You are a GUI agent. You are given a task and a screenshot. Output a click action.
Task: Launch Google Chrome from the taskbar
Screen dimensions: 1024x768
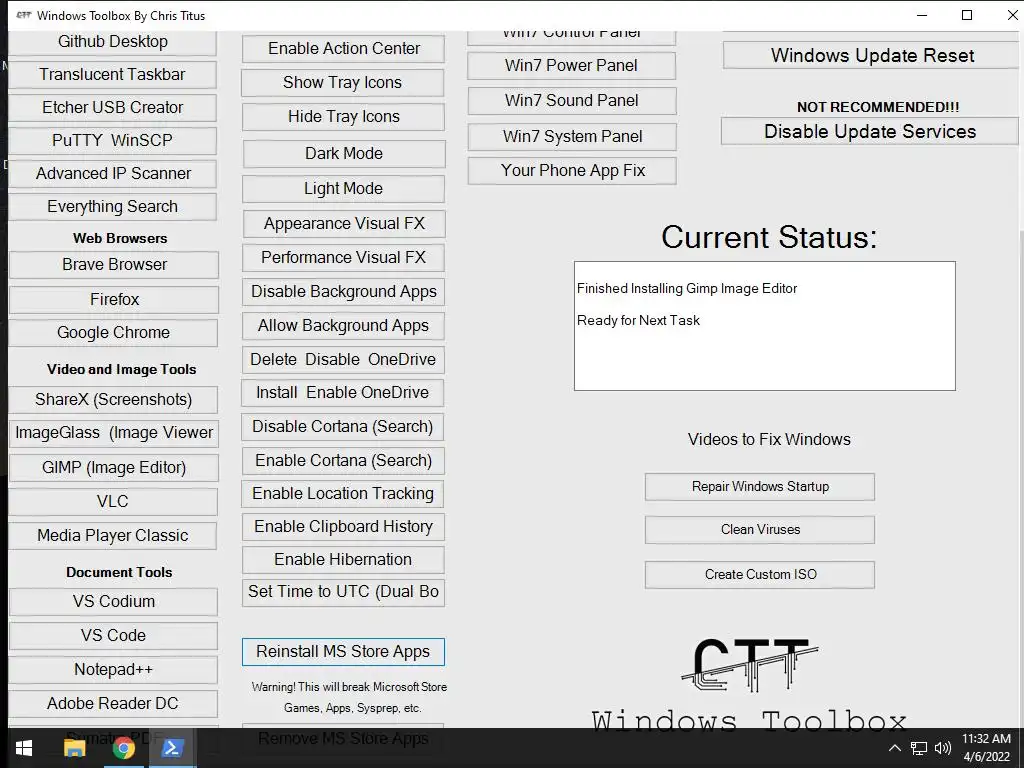123,748
